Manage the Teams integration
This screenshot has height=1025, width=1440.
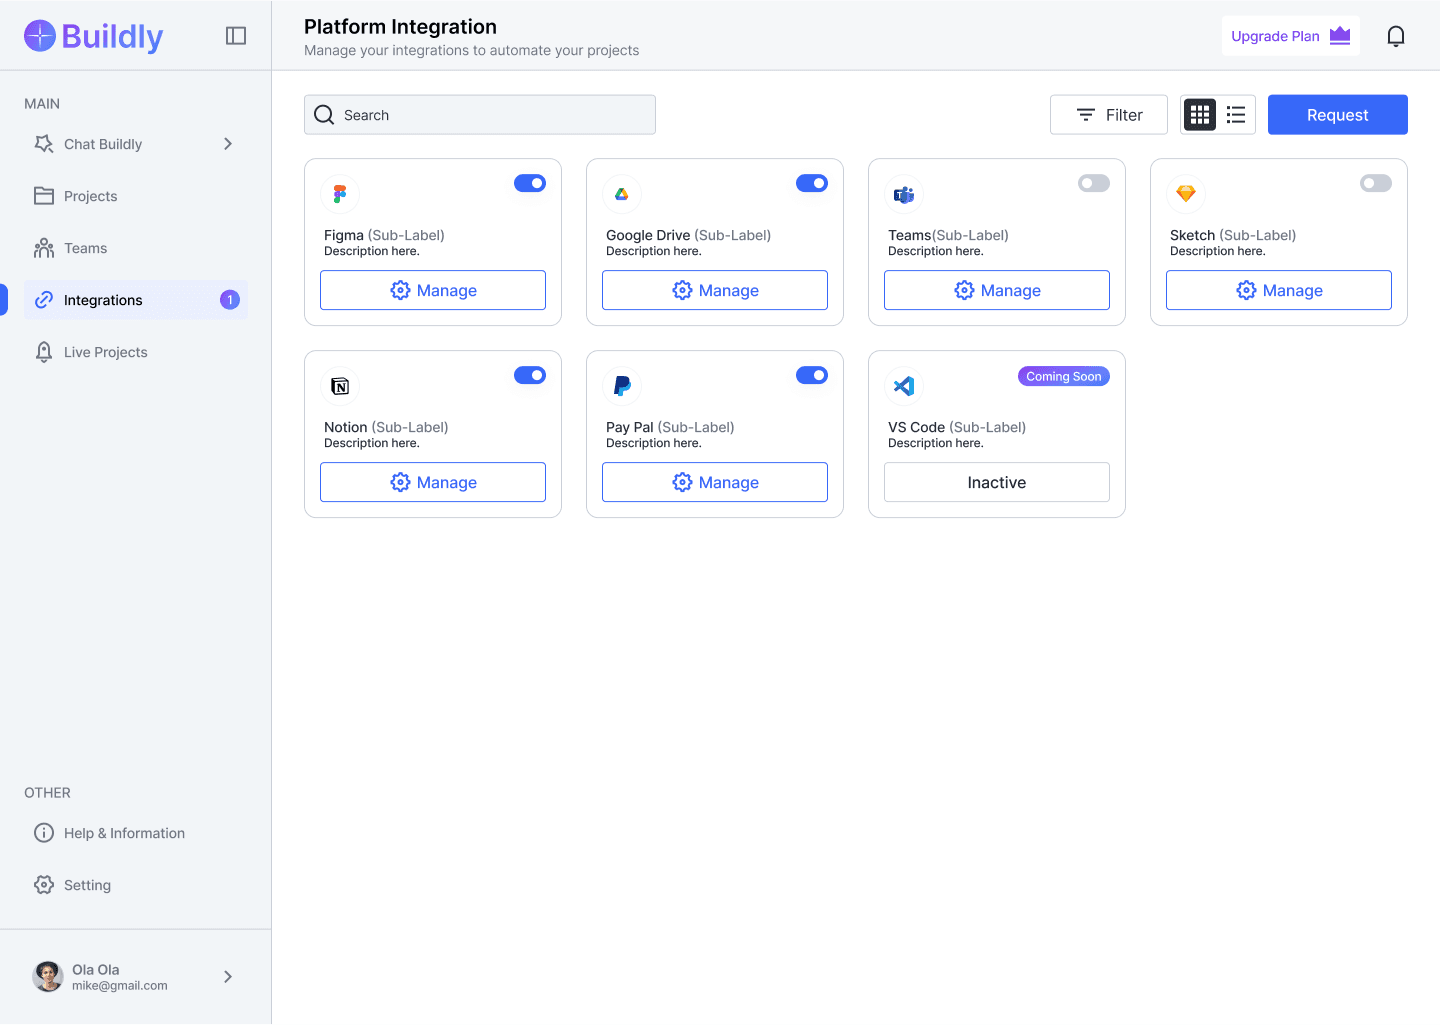997,290
